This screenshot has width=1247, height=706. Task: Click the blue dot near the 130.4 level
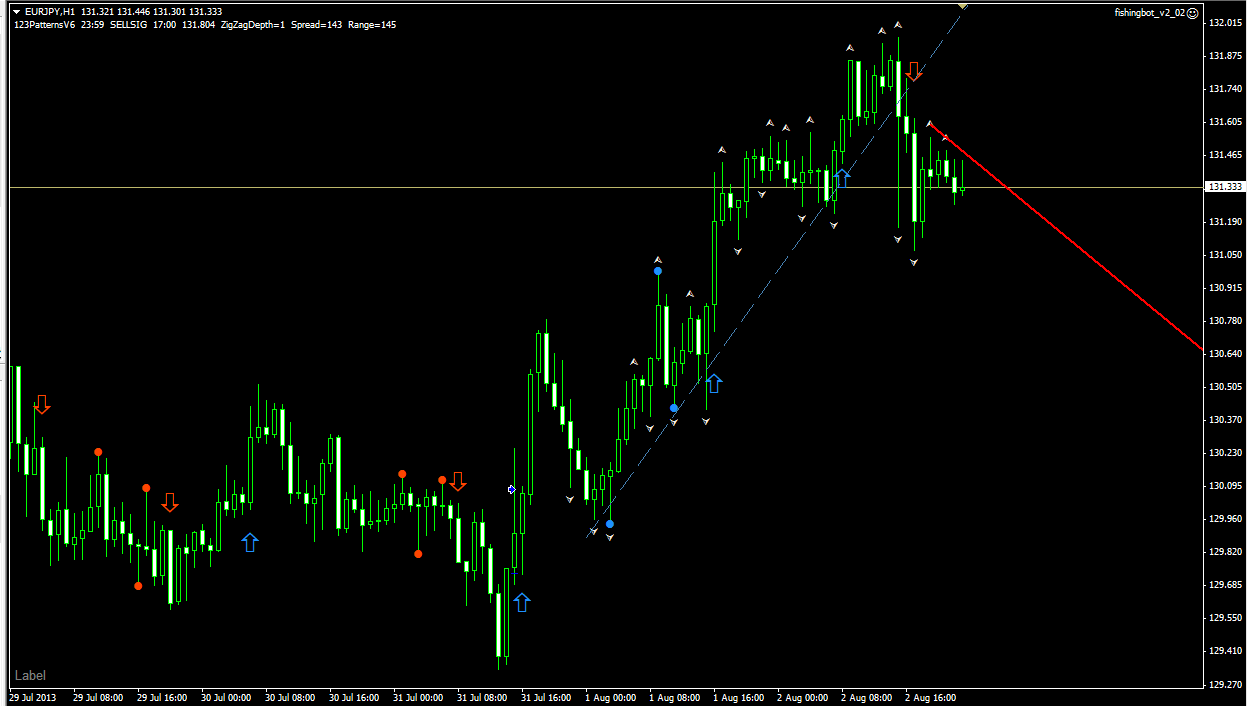point(674,408)
